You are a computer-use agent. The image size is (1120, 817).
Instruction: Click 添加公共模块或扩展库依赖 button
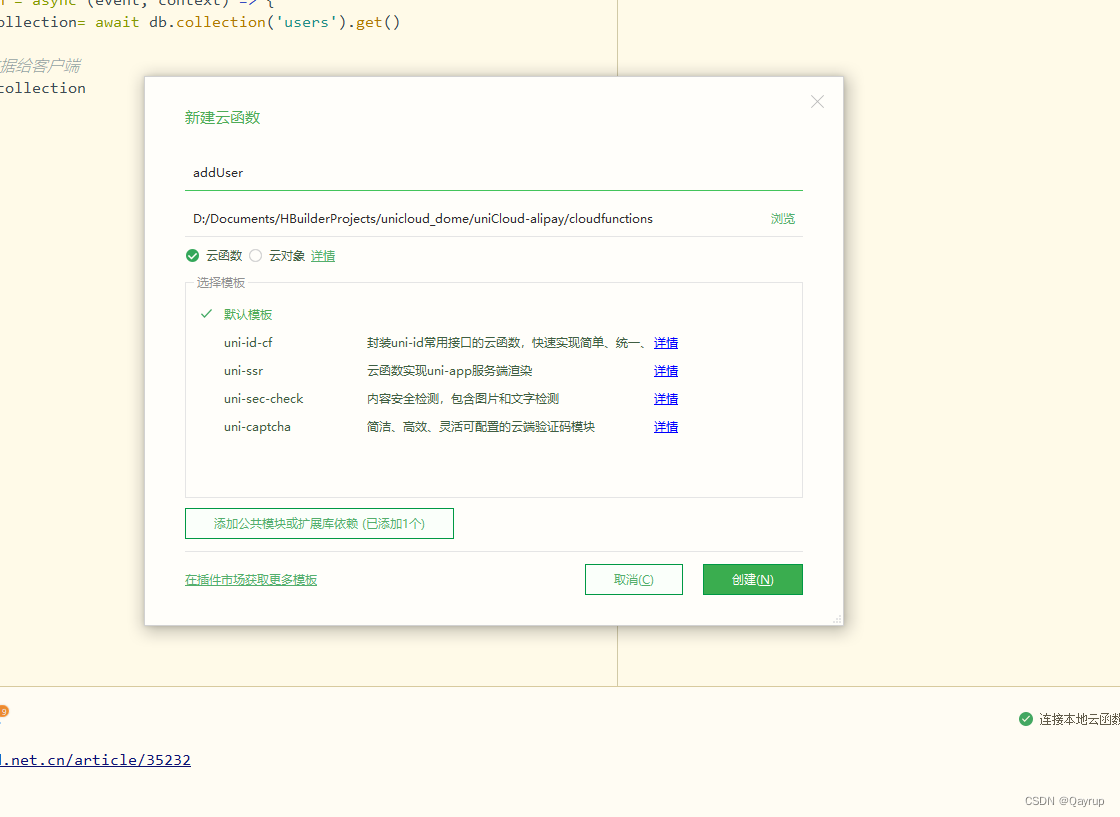click(x=319, y=523)
